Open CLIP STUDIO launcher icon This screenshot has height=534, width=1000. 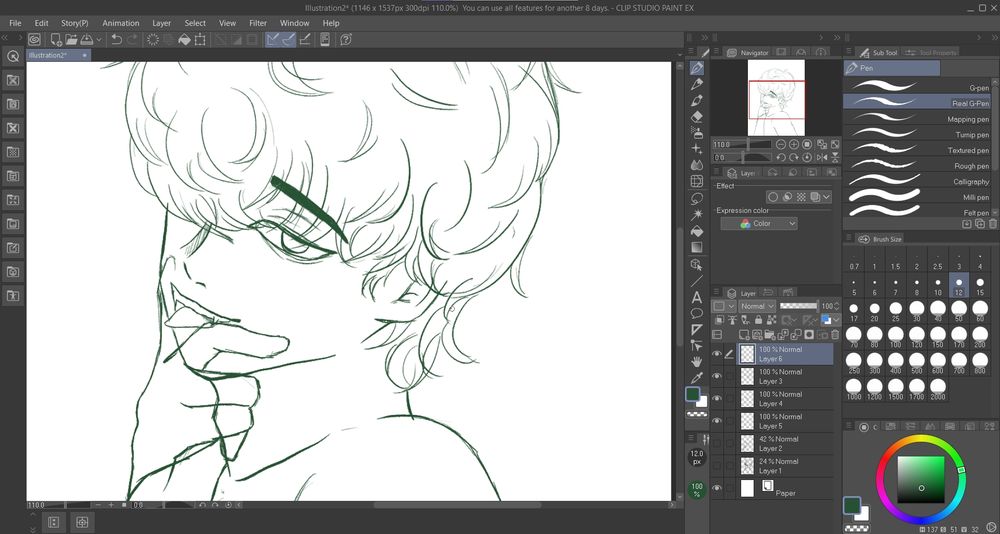tap(34, 40)
